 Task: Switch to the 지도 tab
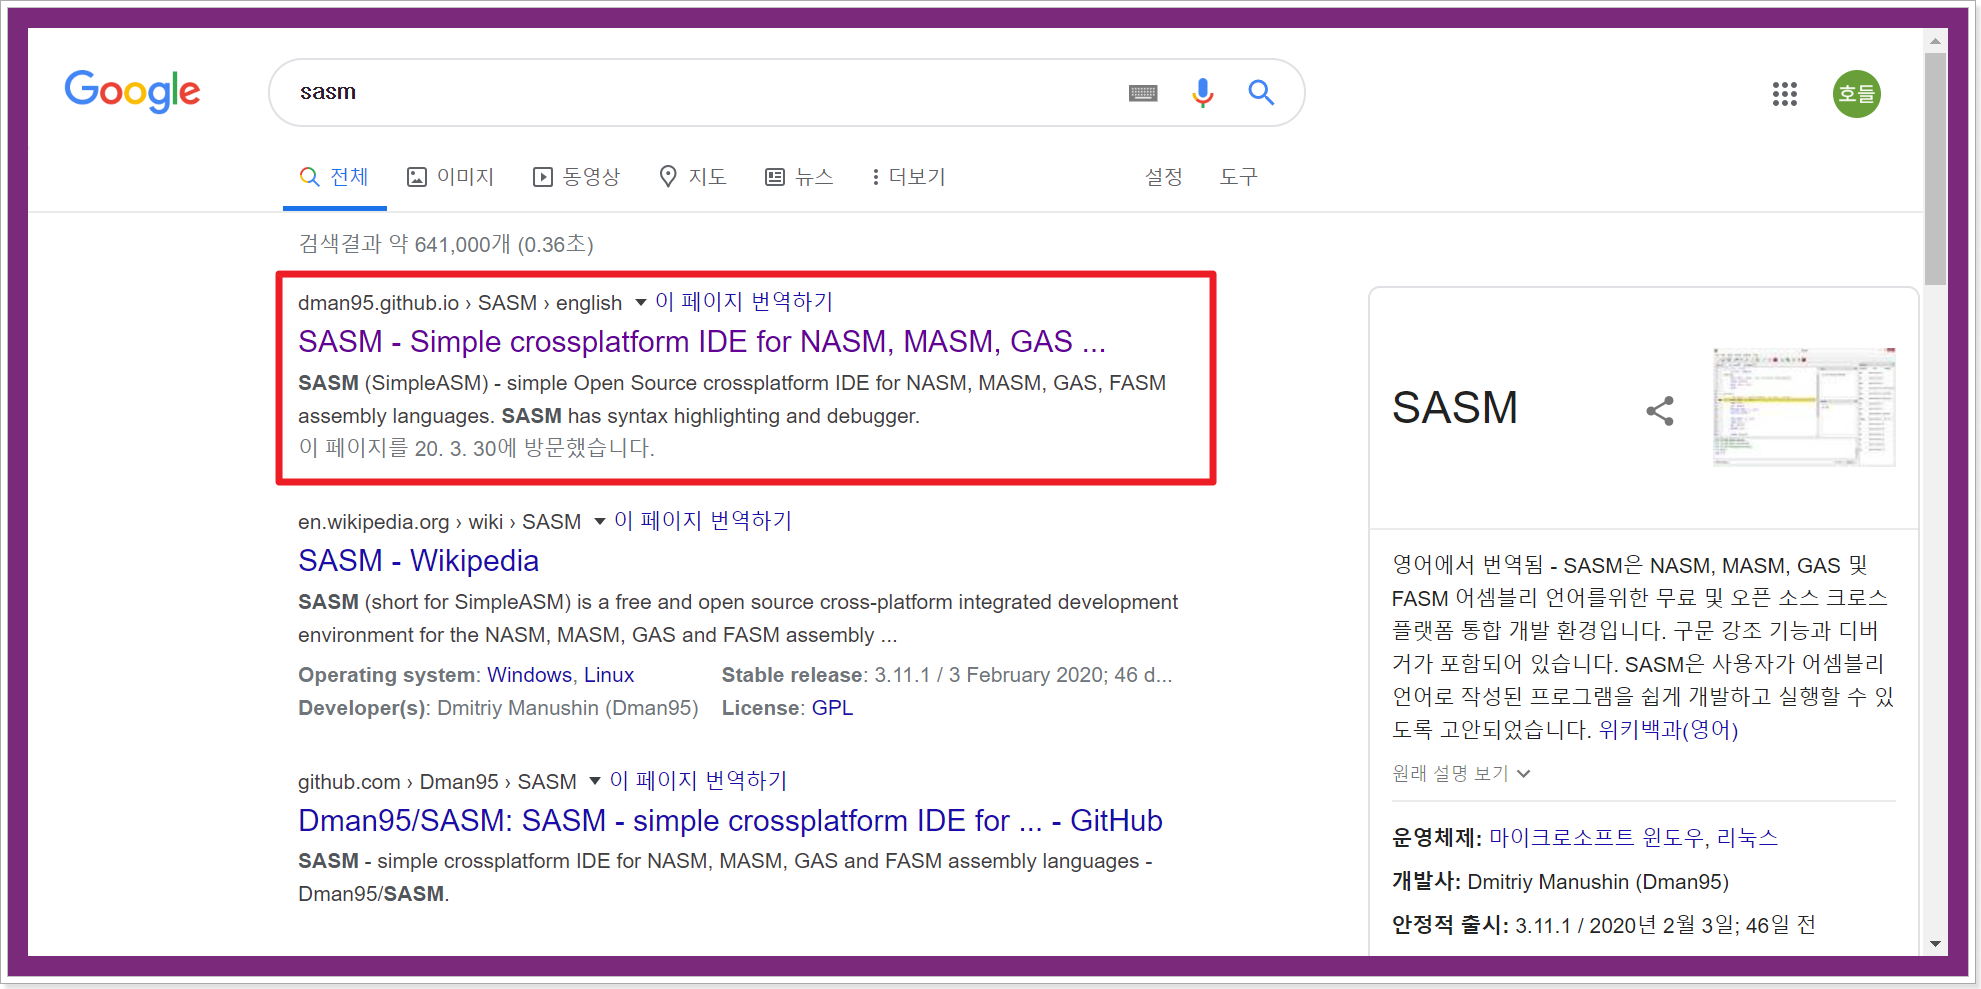pyautogui.click(x=693, y=177)
